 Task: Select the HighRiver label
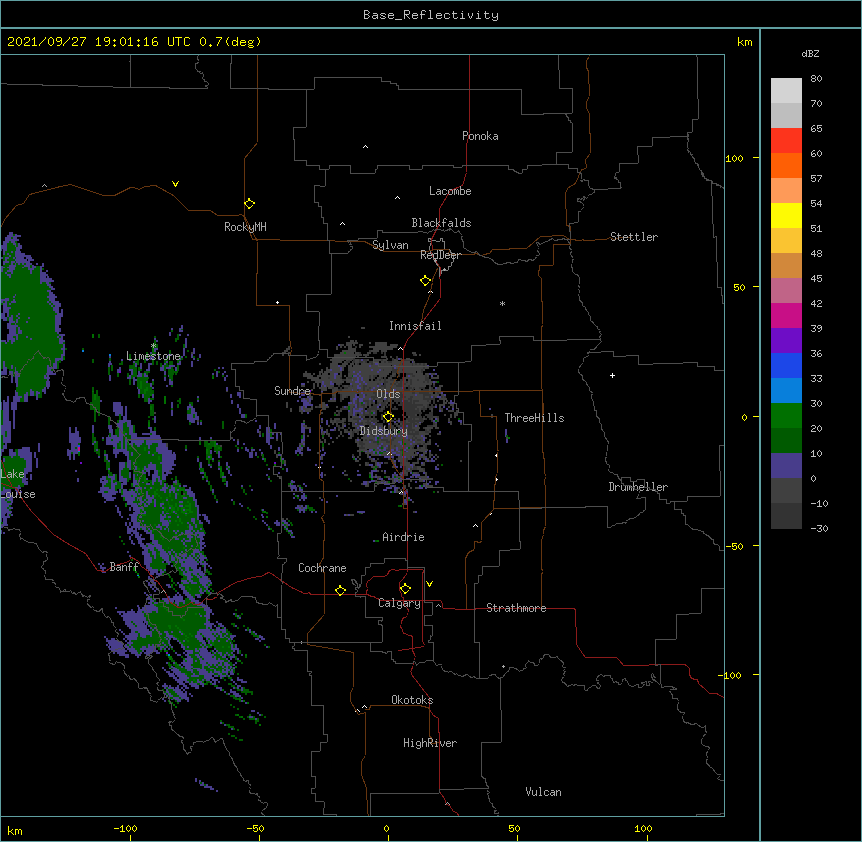[430, 743]
